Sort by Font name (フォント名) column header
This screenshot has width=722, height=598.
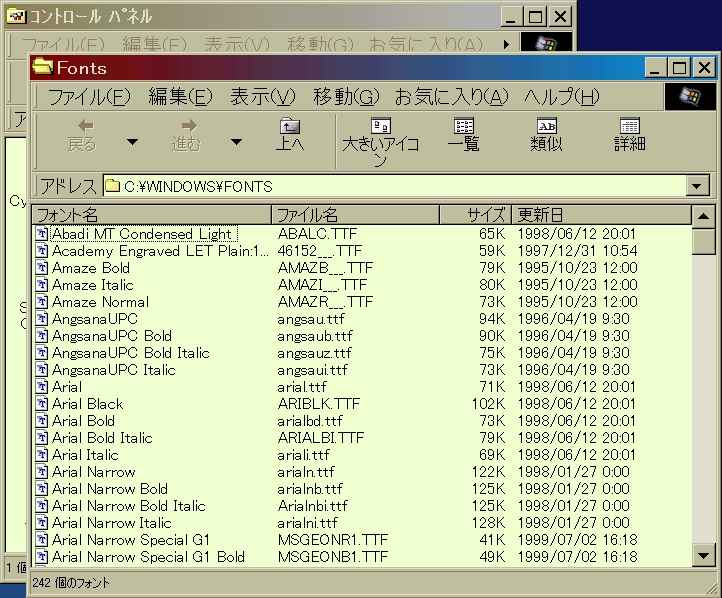point(152,215)
